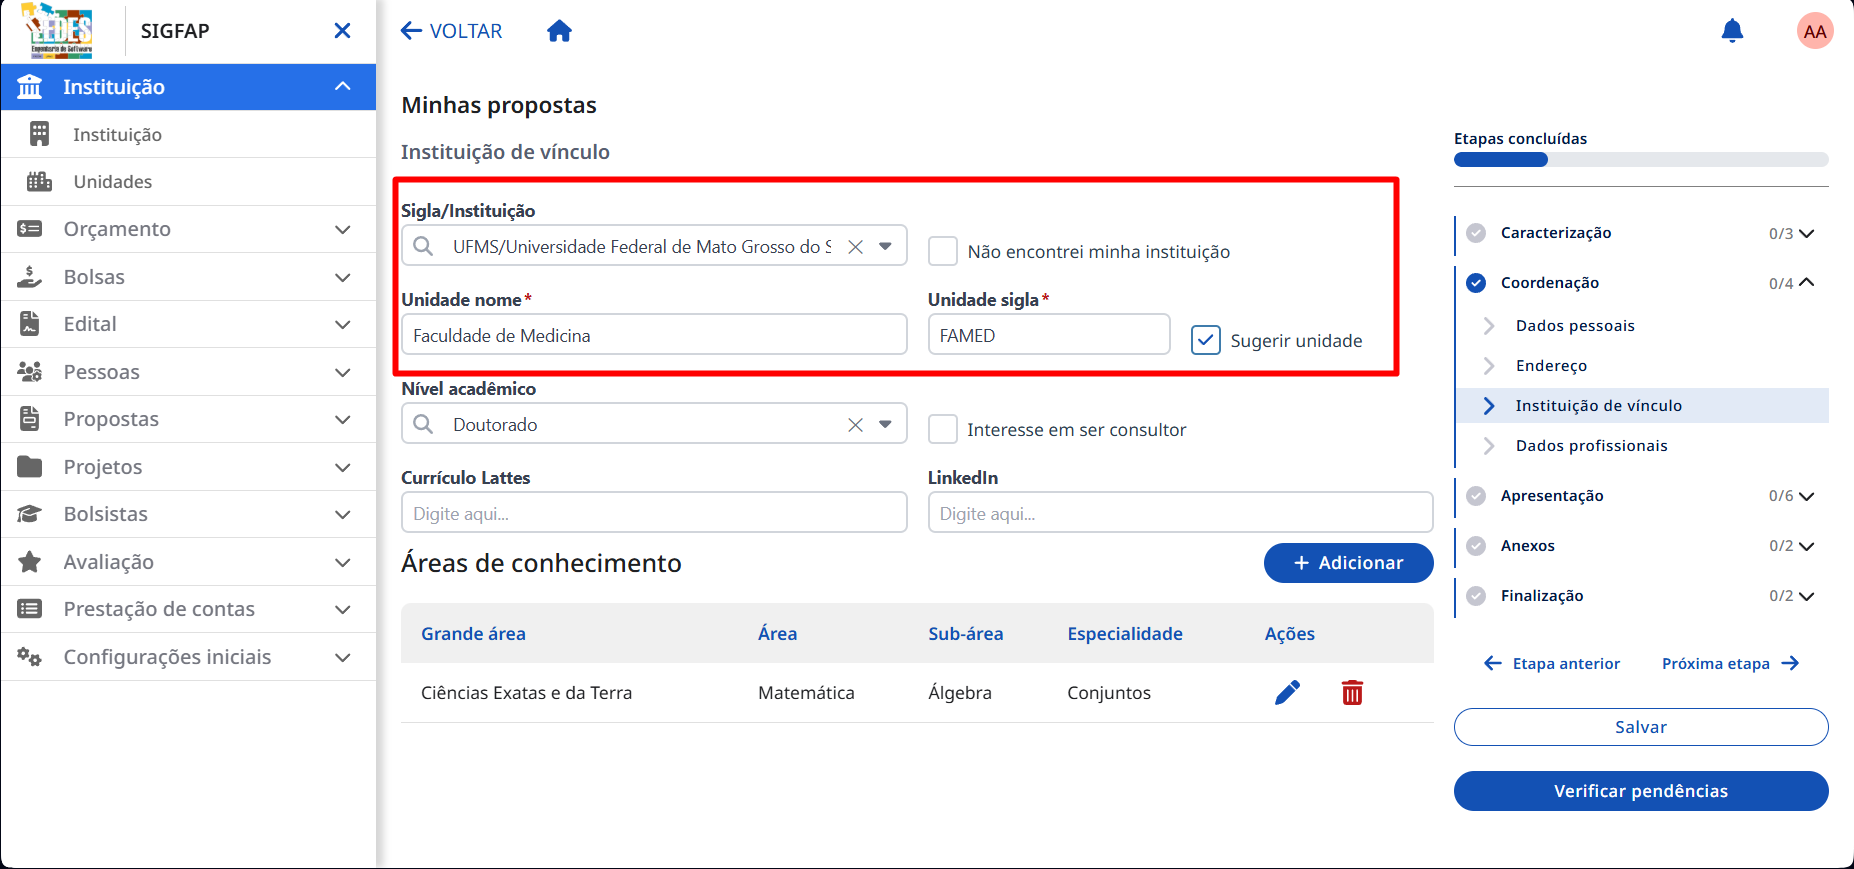The width and height of the screenshot is (1854, 869).
Task: Close the SIGFAP sidebar with the X
Action: coord(342,31)
